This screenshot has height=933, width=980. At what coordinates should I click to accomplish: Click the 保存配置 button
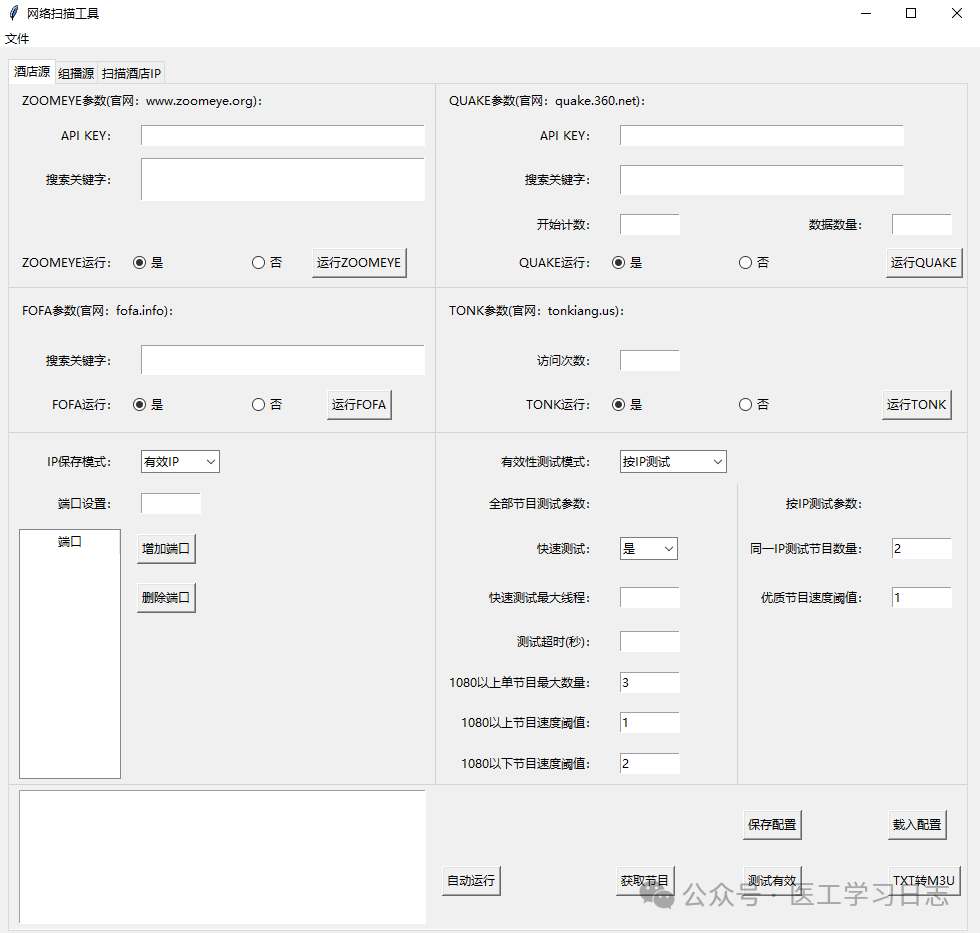coord(772,824)
